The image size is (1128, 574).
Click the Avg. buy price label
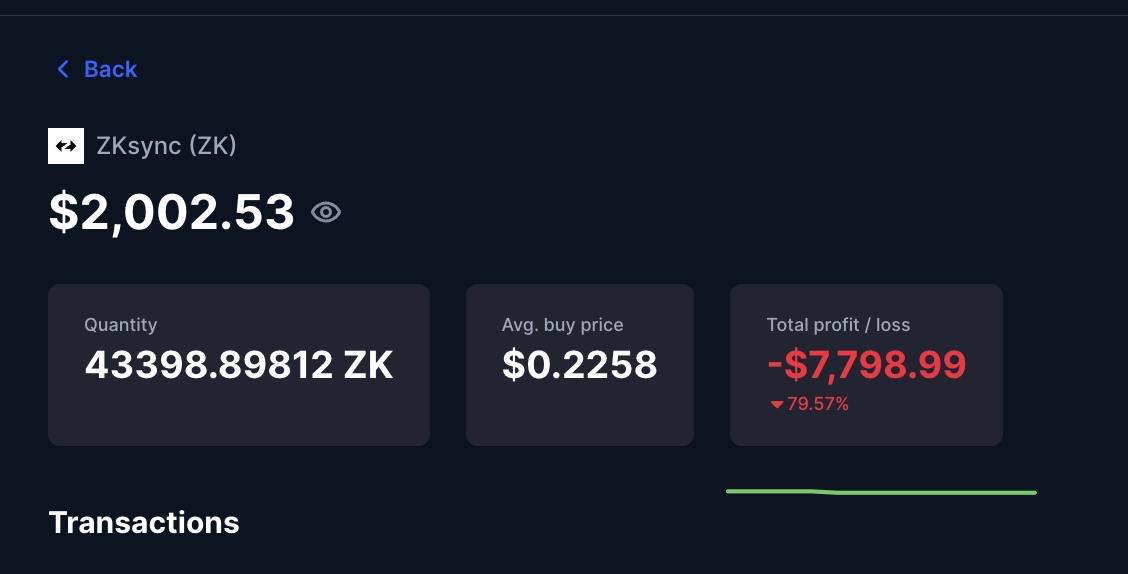pyautogui.click(x=563, y=325)
